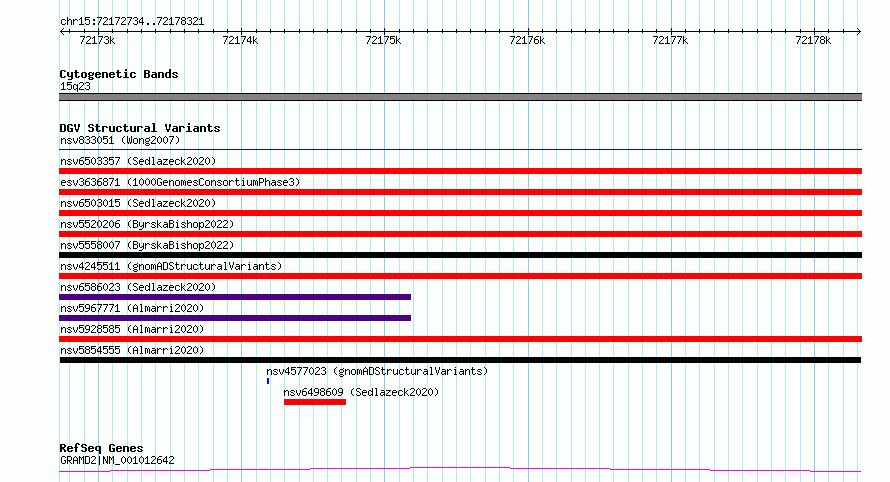Open the DGV Structural Variants track heading
This screenshot has height=482, width=890.
(x=140, y=128)
